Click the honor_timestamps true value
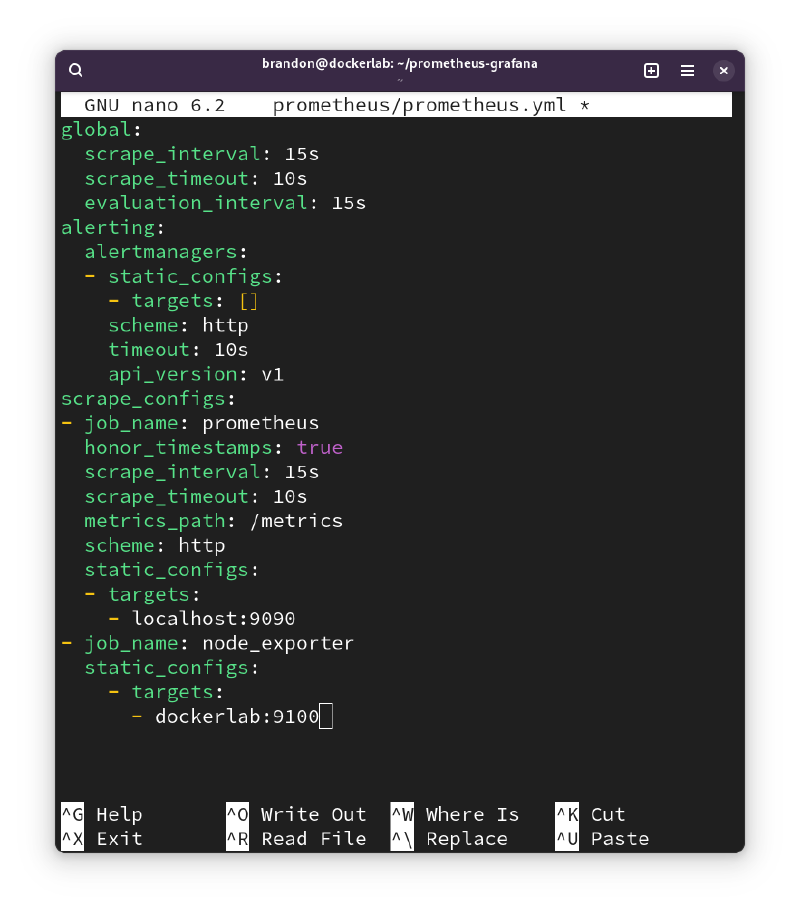 tap(319, 447)
